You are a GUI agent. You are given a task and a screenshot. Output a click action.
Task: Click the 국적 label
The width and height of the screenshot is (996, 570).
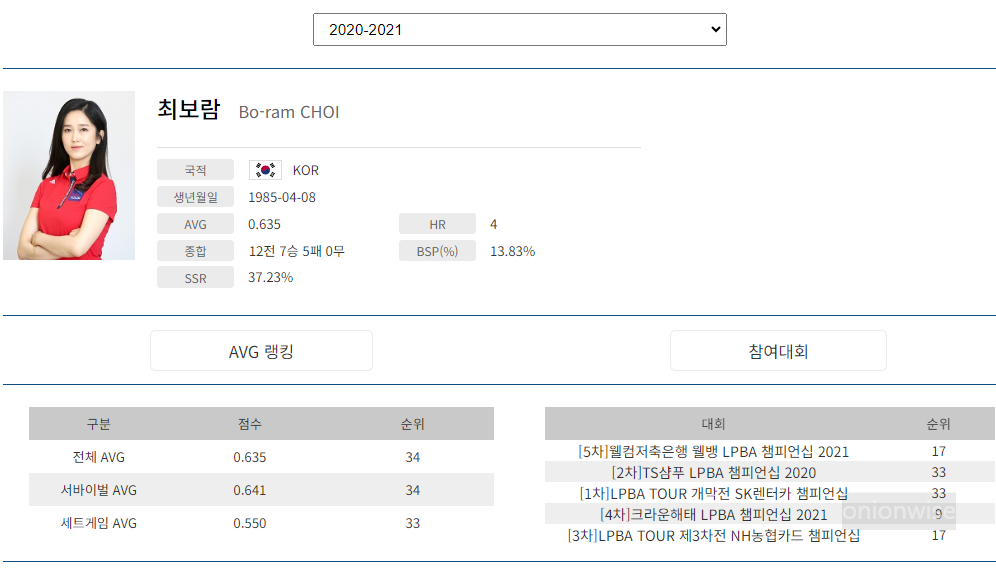click(x=196, y=170)
